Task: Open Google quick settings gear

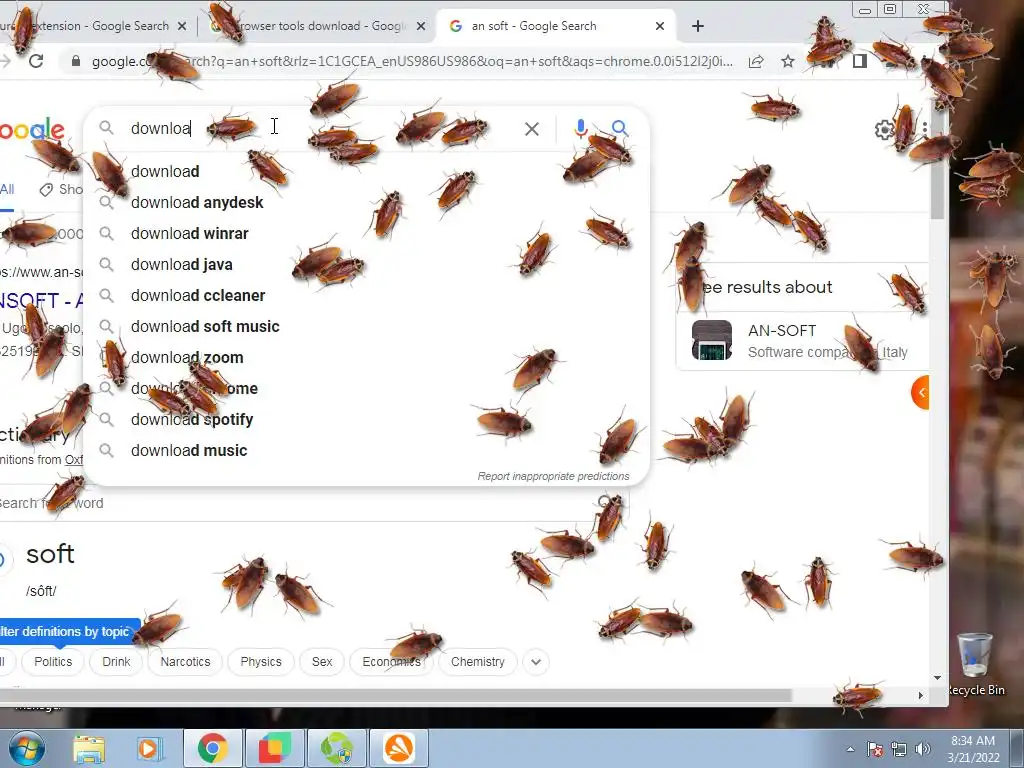Action: [x=885, y=129]
